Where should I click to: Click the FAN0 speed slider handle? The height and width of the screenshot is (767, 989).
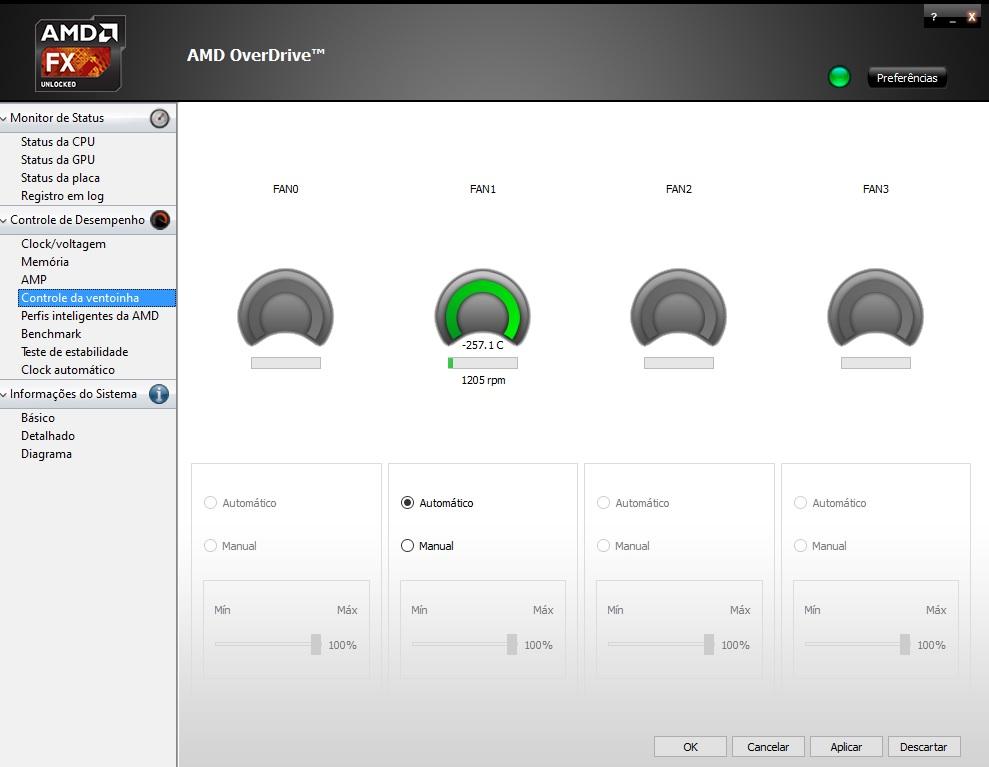click(x=316, y=645)
